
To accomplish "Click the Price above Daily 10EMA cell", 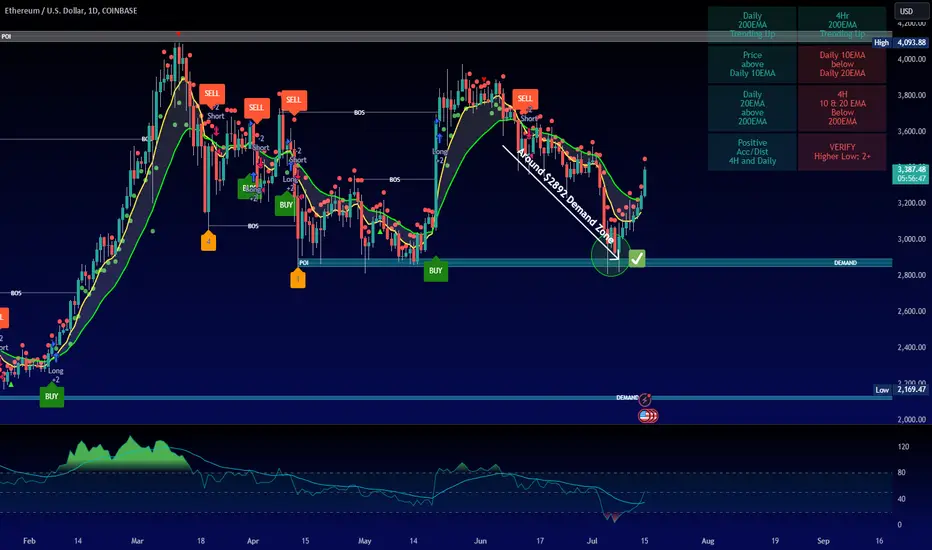I will (752, 64).
